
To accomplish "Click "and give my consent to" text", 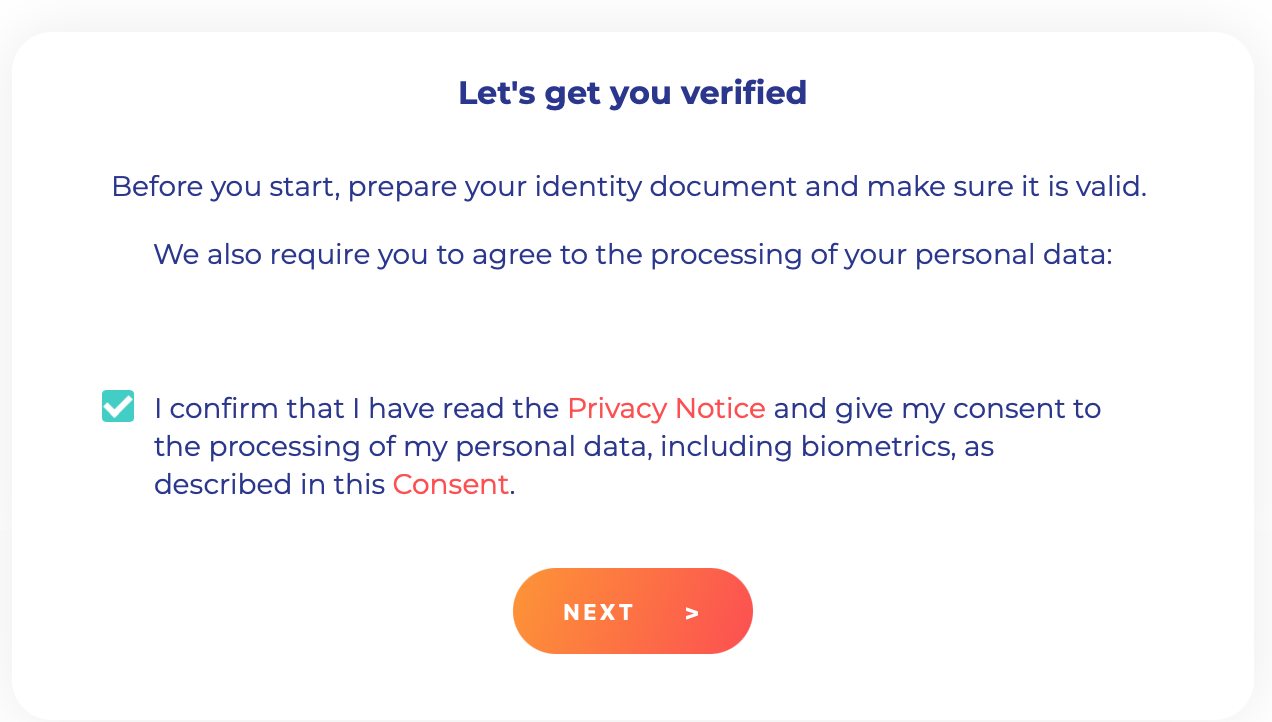I will coord(937,409).
